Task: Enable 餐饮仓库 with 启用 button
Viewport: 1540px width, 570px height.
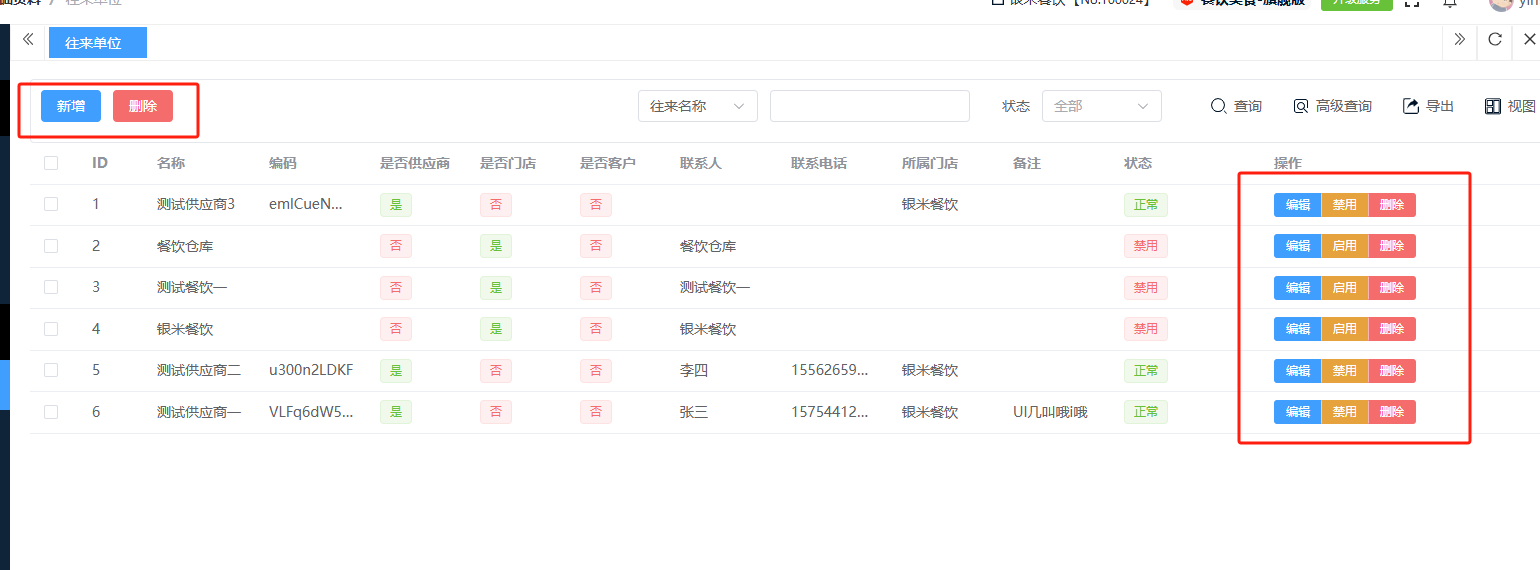Action: coord(1344,246)
